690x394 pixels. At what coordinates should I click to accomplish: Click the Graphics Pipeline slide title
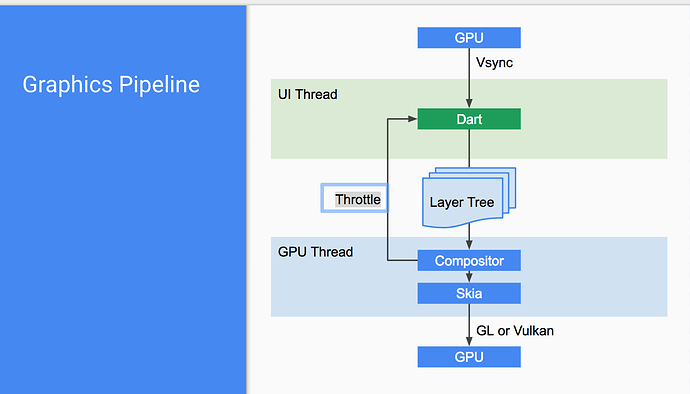(111, 85)
